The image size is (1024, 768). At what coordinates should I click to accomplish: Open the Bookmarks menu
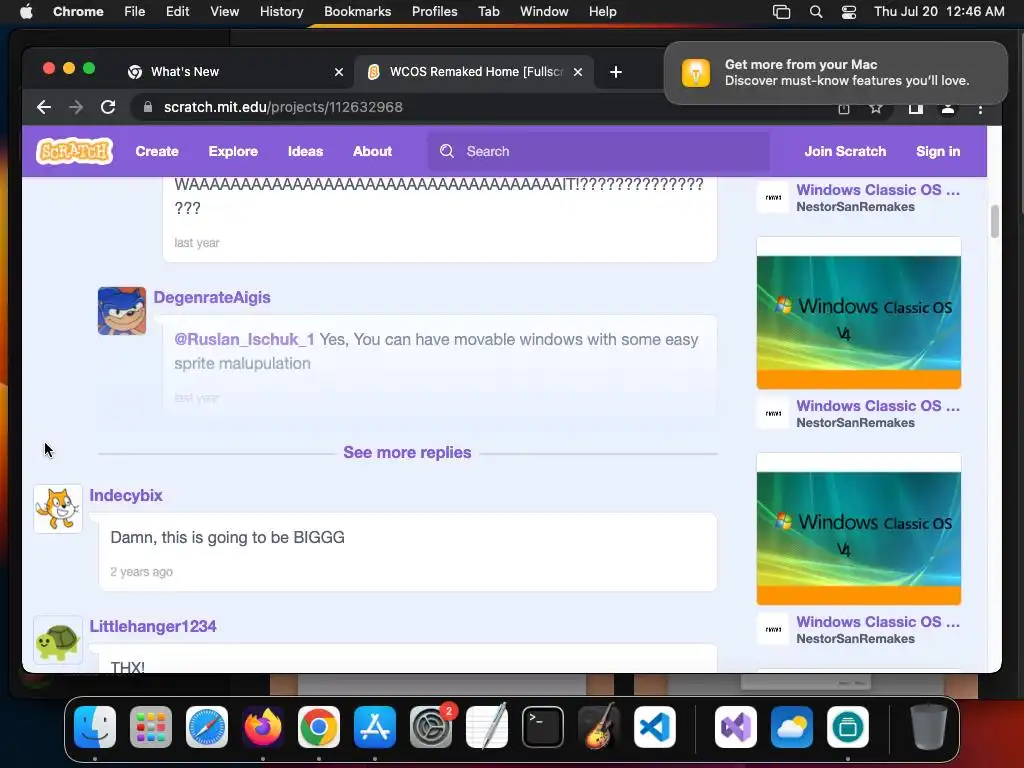click(358, 12)
